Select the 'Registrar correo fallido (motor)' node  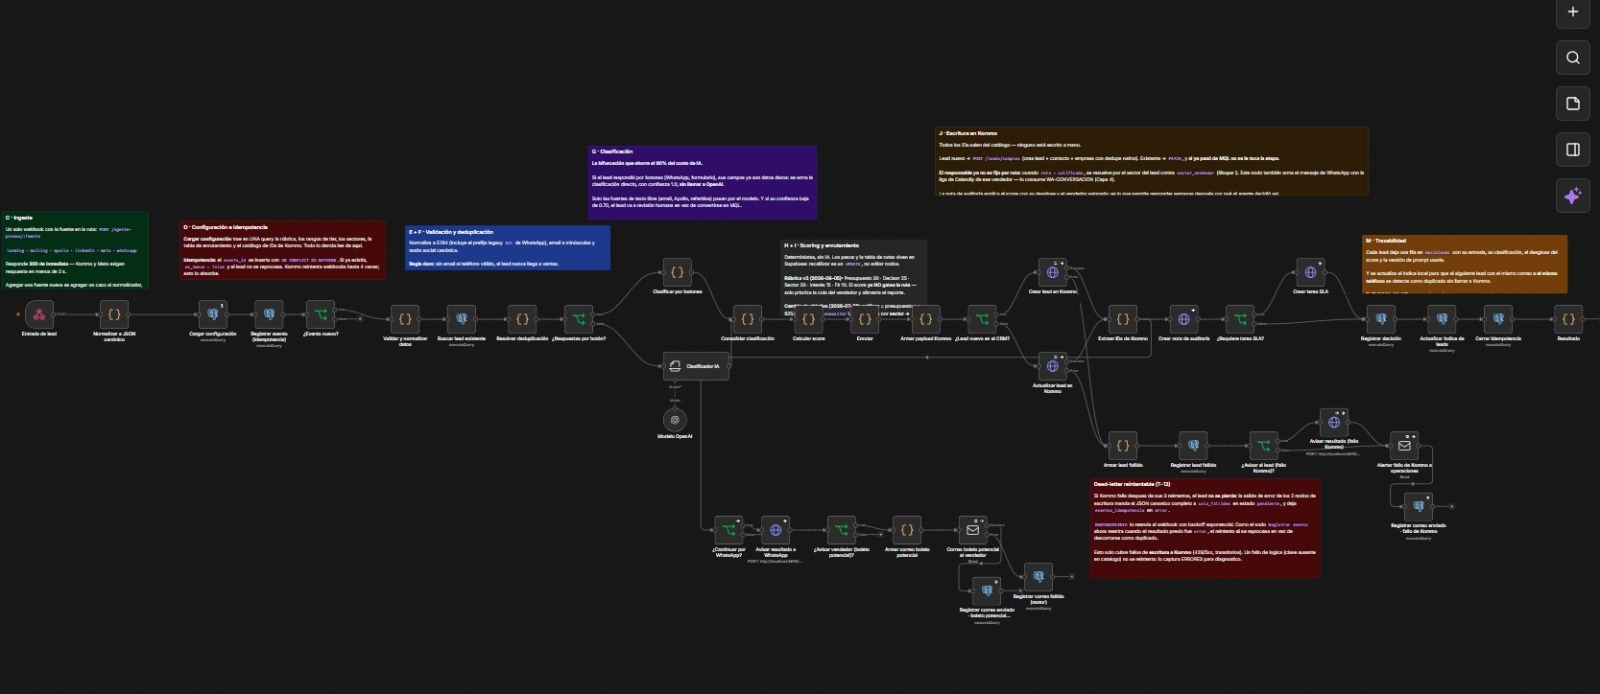point(1038,577)
